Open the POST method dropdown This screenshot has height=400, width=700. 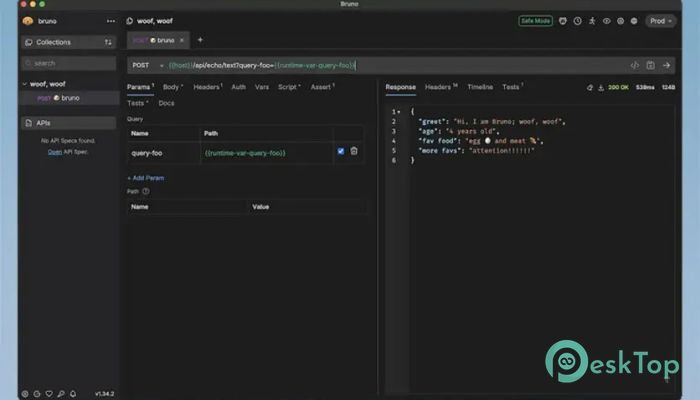point(147,65)
